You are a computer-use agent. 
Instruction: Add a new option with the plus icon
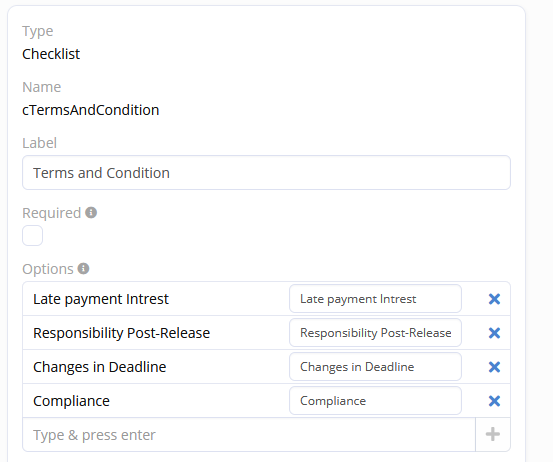[493, 434]
